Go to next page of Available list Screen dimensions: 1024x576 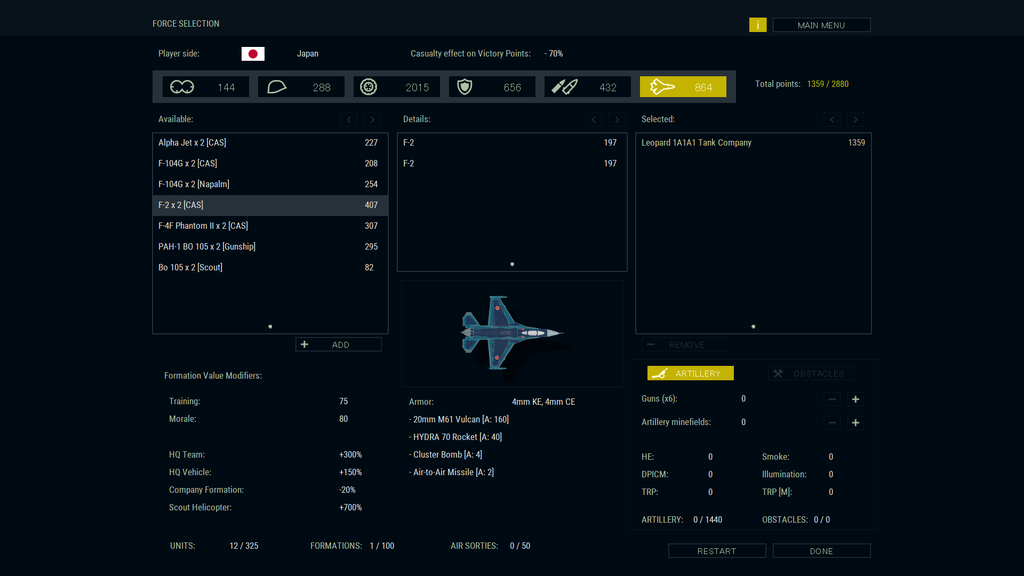point(372,120)
